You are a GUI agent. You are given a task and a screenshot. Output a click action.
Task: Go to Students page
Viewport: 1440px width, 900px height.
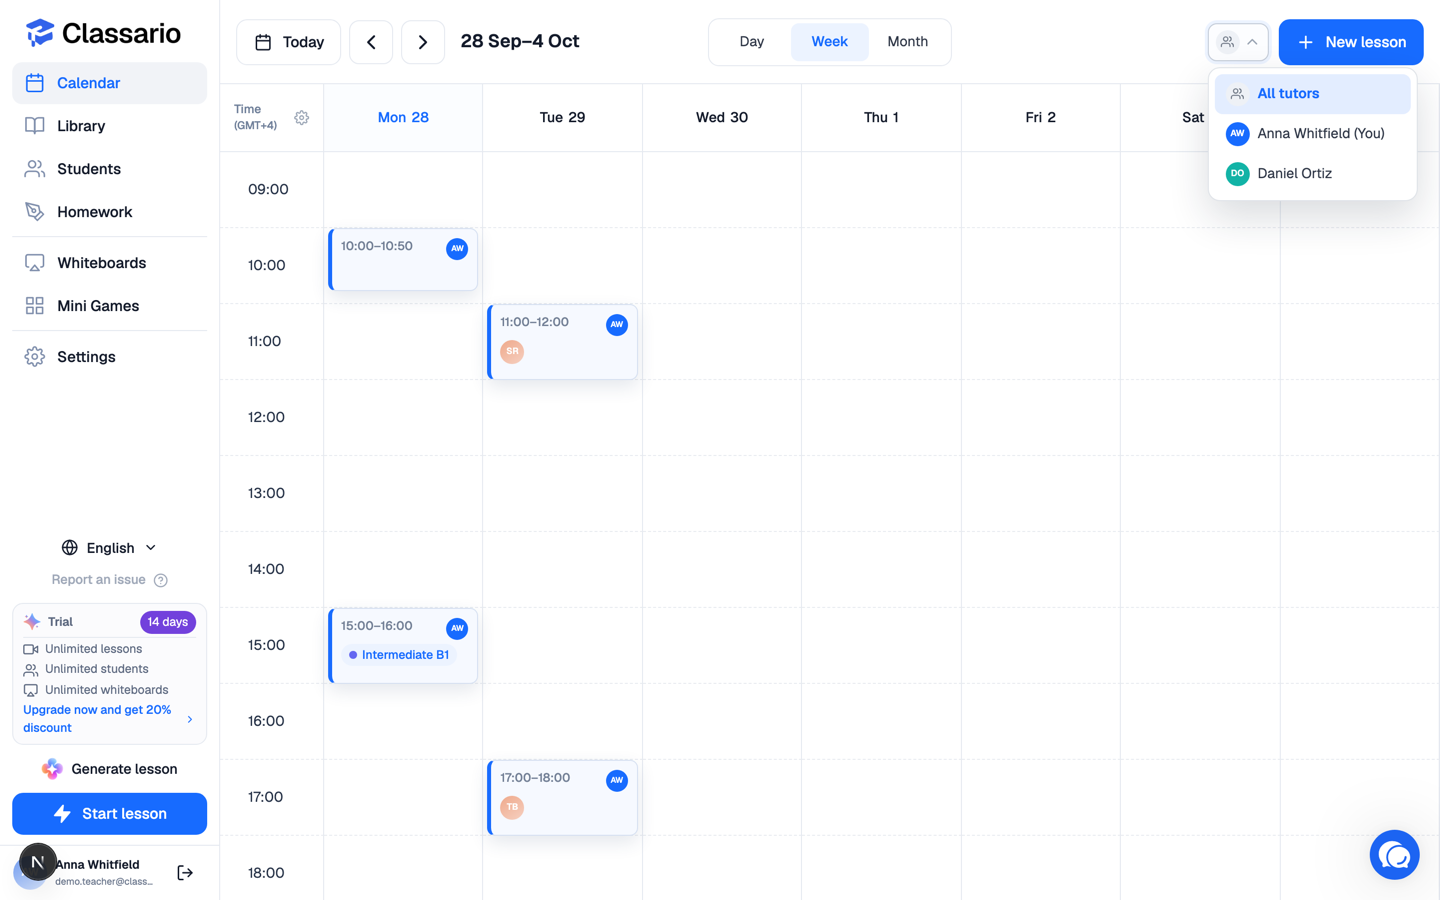(109, 169)
